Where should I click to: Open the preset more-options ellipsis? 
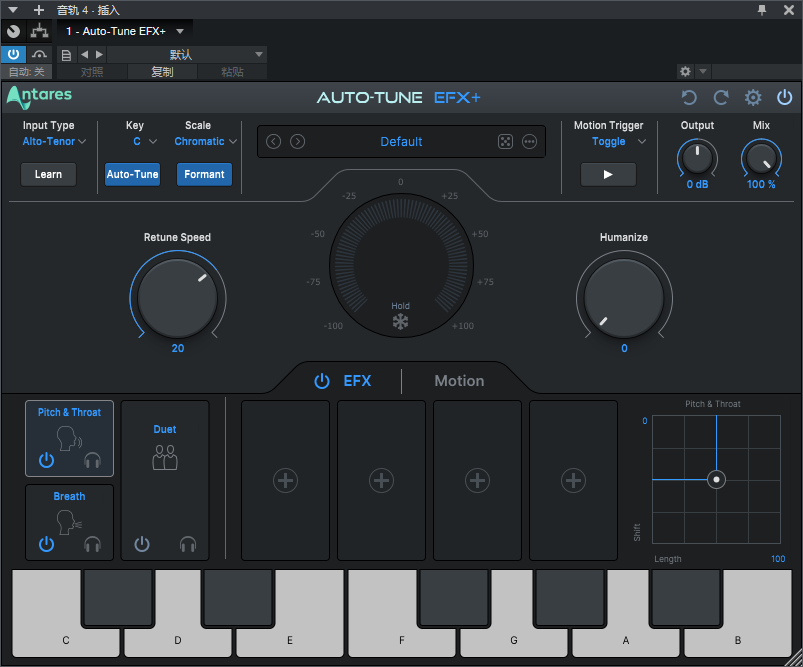(530, 141)
